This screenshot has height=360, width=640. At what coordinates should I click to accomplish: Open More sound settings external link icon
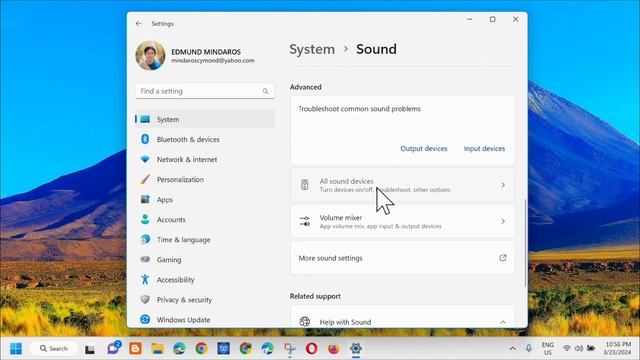pos(503,258)
